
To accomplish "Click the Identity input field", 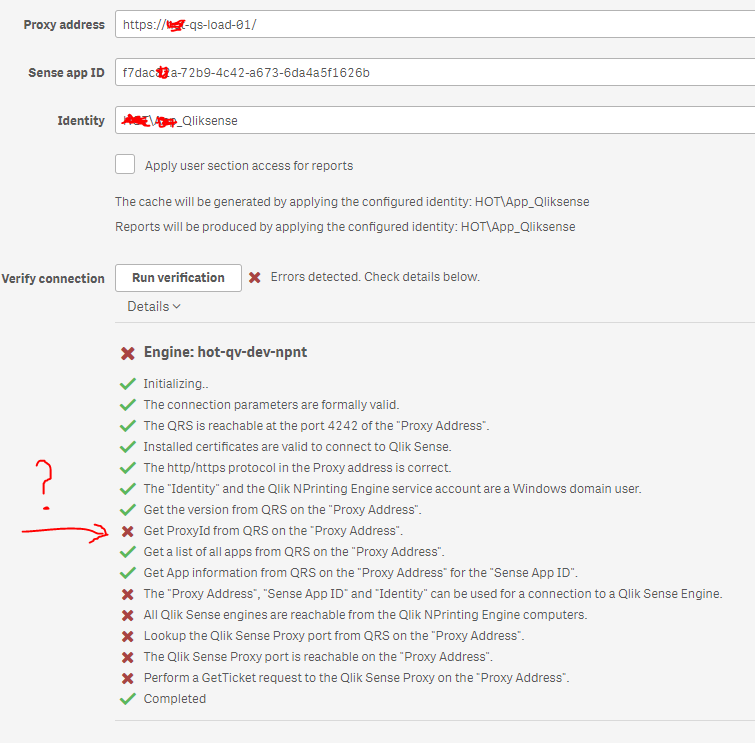I will click(x=435, y=121).
